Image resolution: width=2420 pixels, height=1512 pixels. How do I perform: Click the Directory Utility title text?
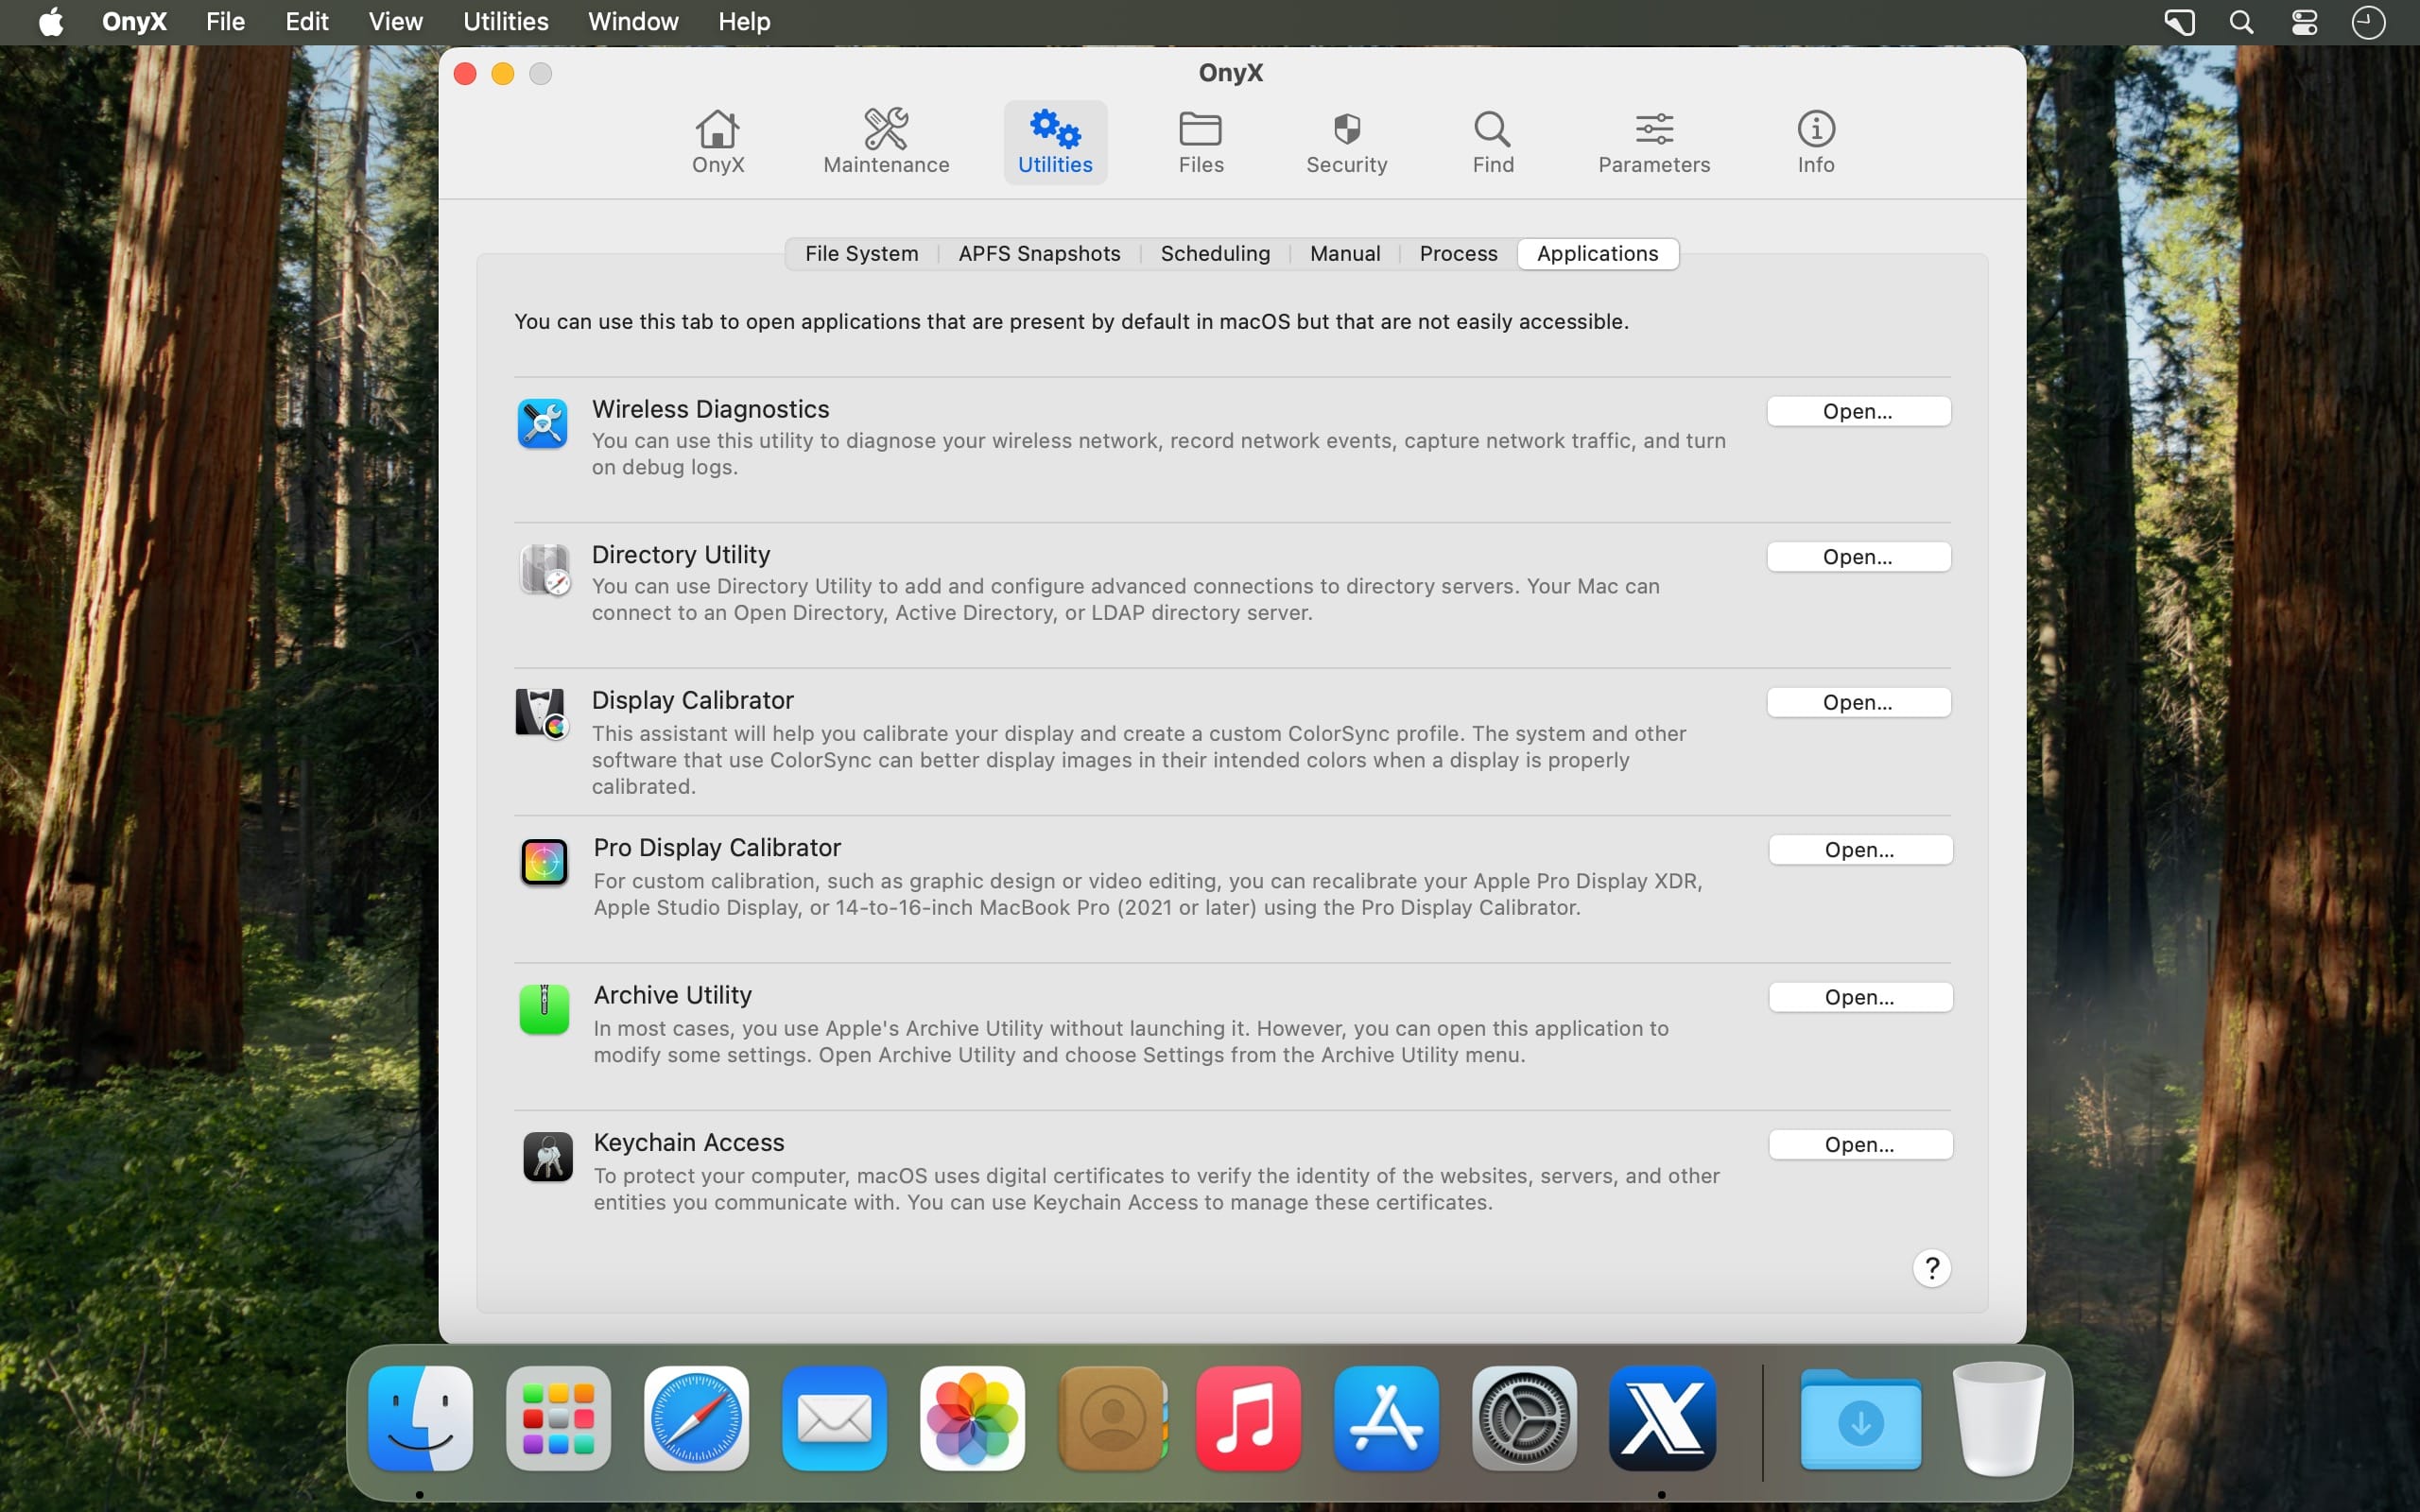(x=680, y=555)
